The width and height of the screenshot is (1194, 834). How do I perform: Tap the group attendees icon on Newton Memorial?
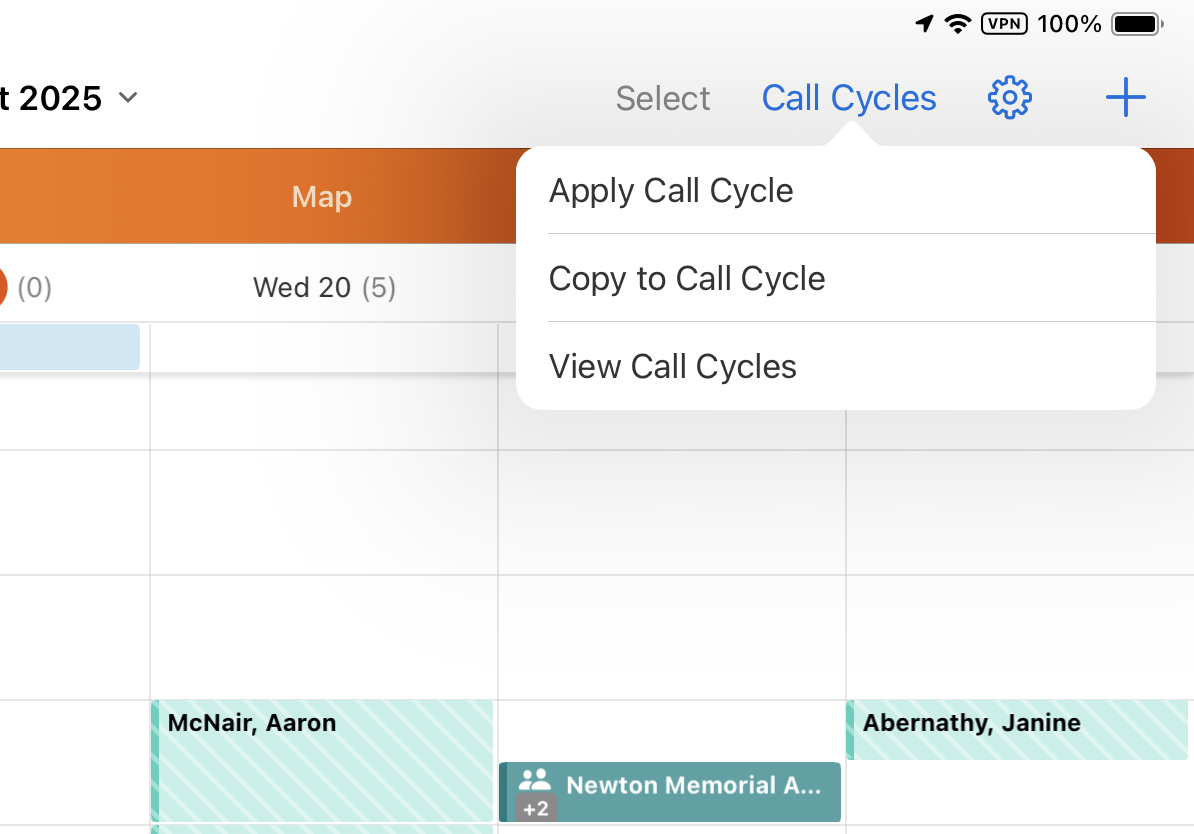coord(535,780)
